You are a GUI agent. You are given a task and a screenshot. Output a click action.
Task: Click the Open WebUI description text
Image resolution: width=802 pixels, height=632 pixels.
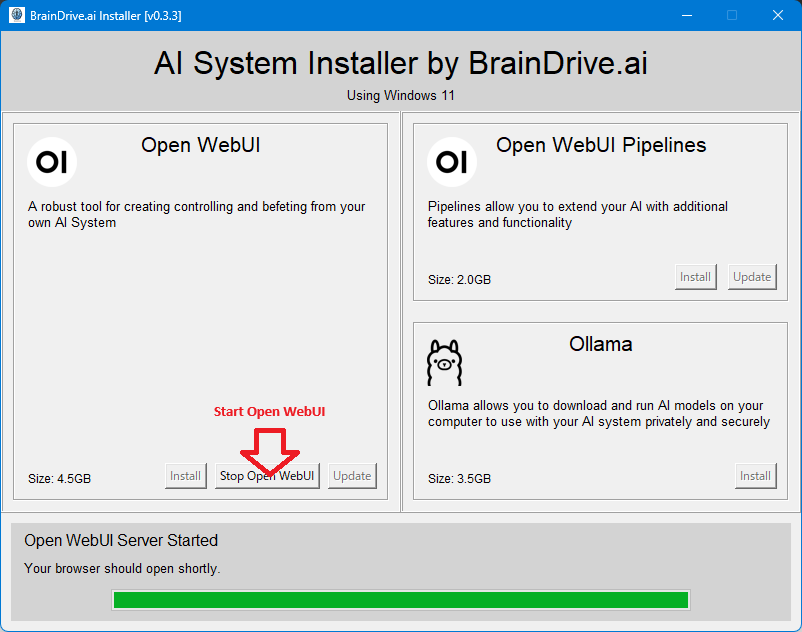coord(197,215)
